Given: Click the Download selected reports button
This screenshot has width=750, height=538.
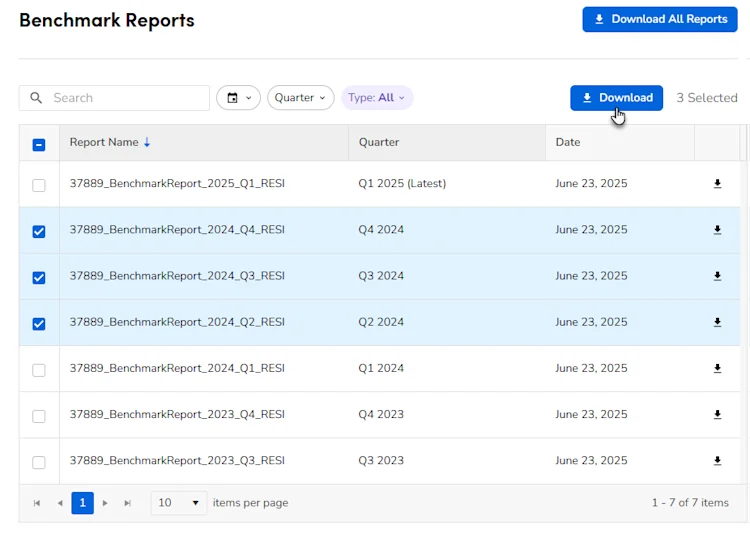Looking at the screenshot, I should (616, 98).
